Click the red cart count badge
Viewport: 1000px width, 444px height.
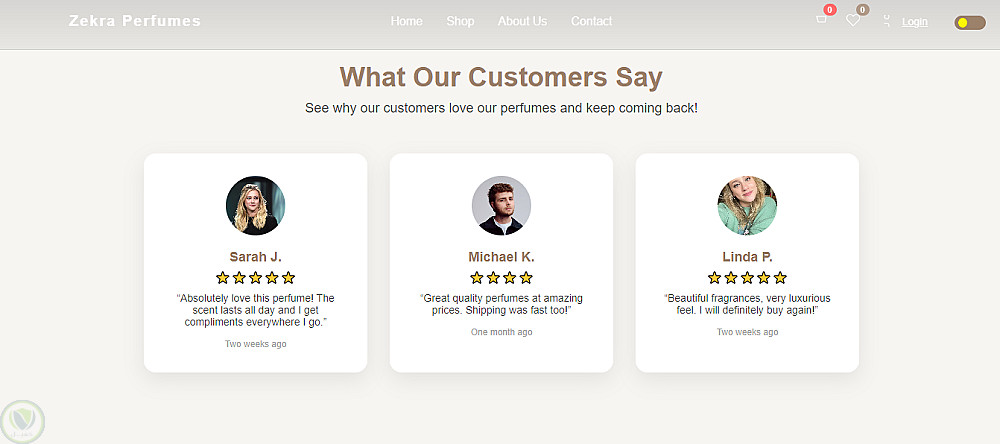(x=829, y=10)
